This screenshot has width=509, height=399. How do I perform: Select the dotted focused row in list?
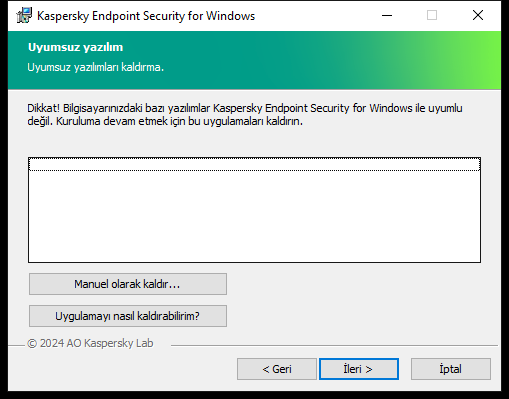coord(254,164)
